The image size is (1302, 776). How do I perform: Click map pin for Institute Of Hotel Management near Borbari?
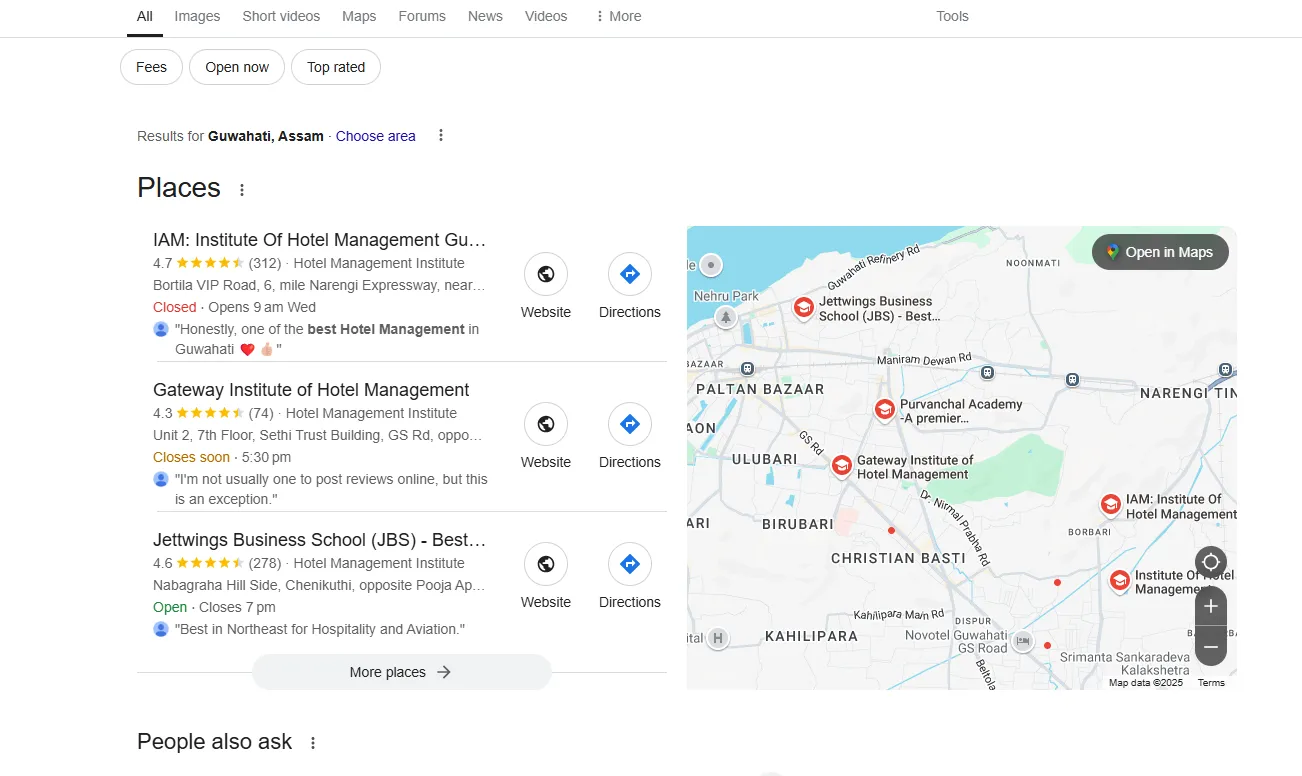pyautogui.click(x=1119, y=580)
